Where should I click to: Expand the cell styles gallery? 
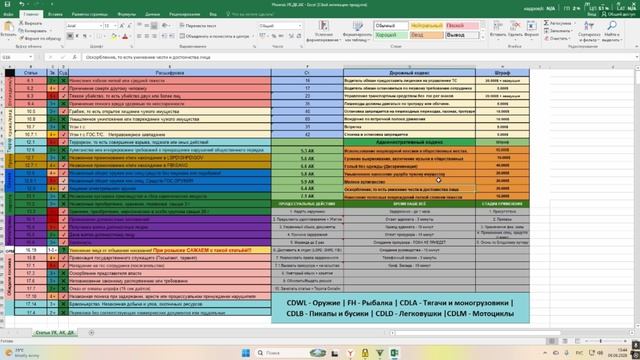pyautogui.click(x=483, y=38)
